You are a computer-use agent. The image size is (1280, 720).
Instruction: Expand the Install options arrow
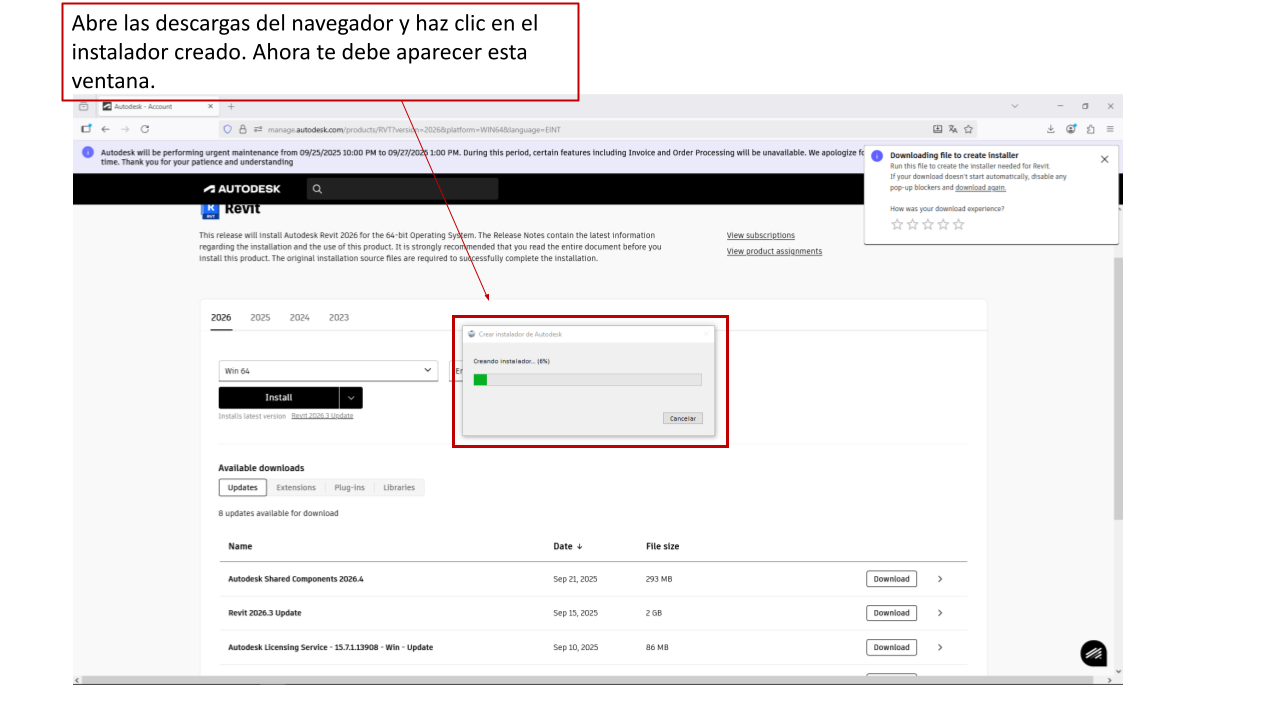point(351,398)
